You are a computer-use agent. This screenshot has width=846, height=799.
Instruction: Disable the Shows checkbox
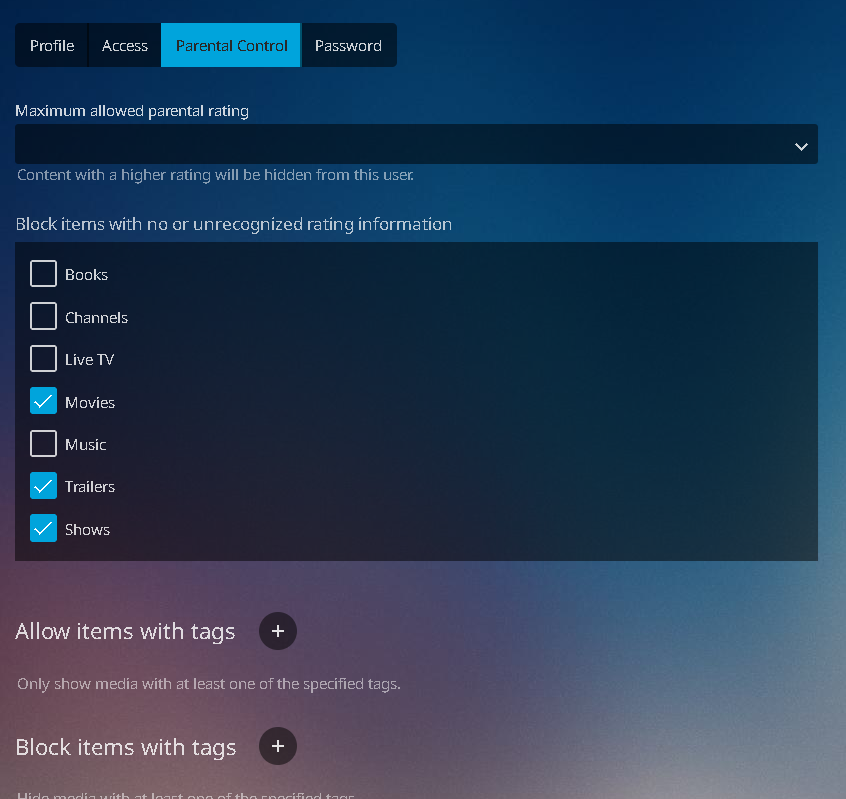pos(43,529)
